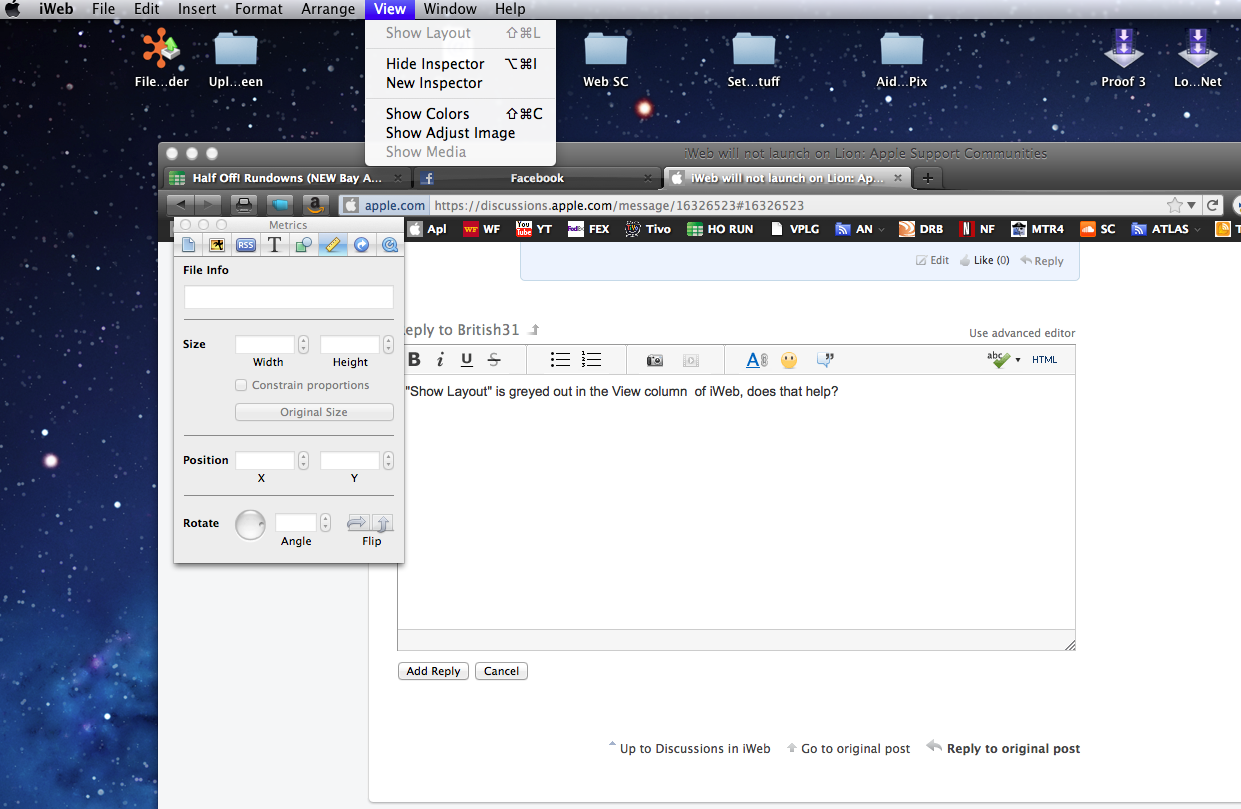Click into the reply text area
Image resolution: width=1241 pixels, height=809 pixels.
(x=736, y=502)
